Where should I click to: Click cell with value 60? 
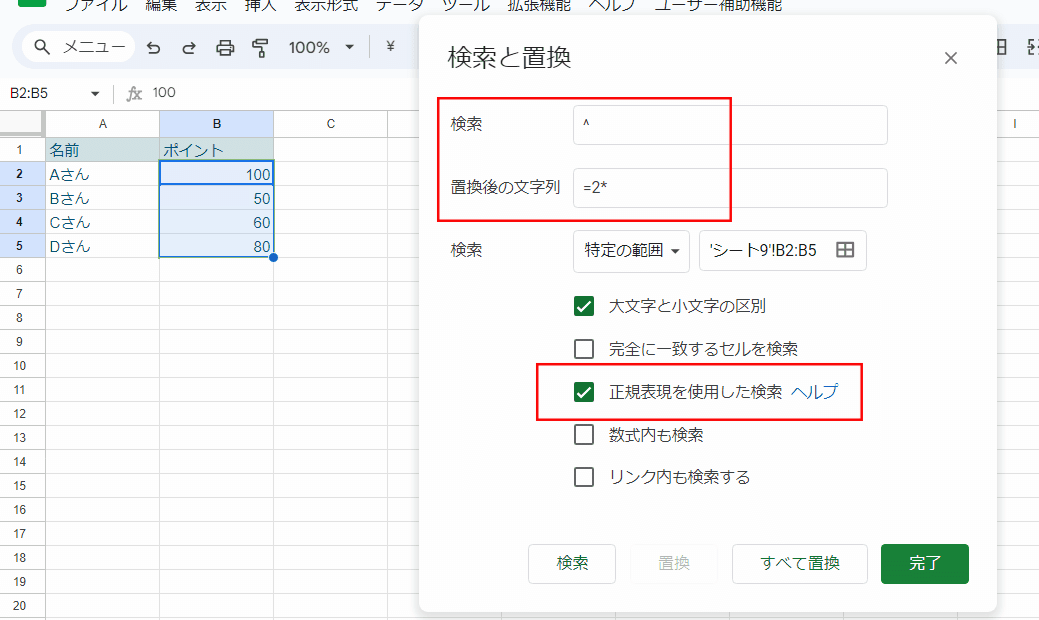[217, 222]
